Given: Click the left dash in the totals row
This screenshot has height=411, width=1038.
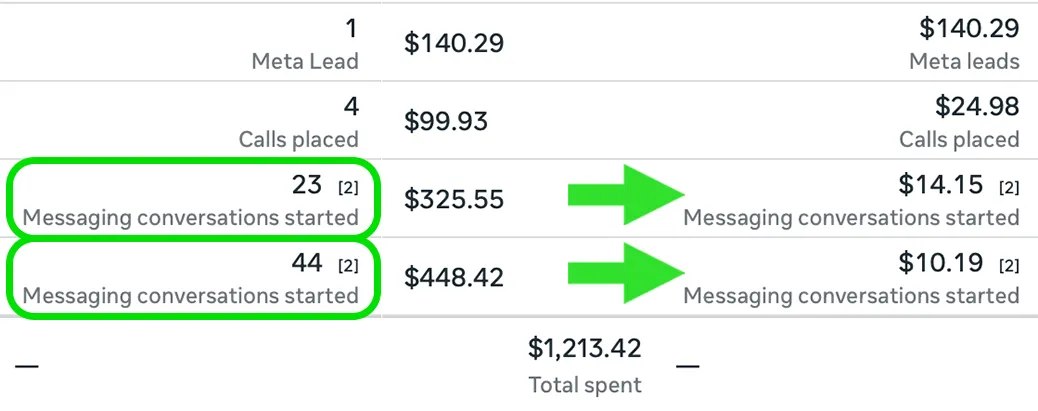Looking at the screenshot, I should [x=27, y=366].
